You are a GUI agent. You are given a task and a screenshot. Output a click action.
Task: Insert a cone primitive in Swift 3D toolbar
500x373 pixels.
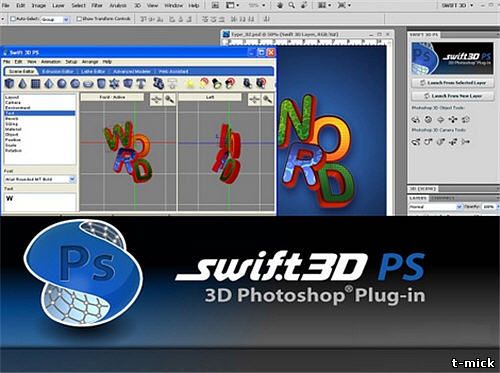[22, 84]
